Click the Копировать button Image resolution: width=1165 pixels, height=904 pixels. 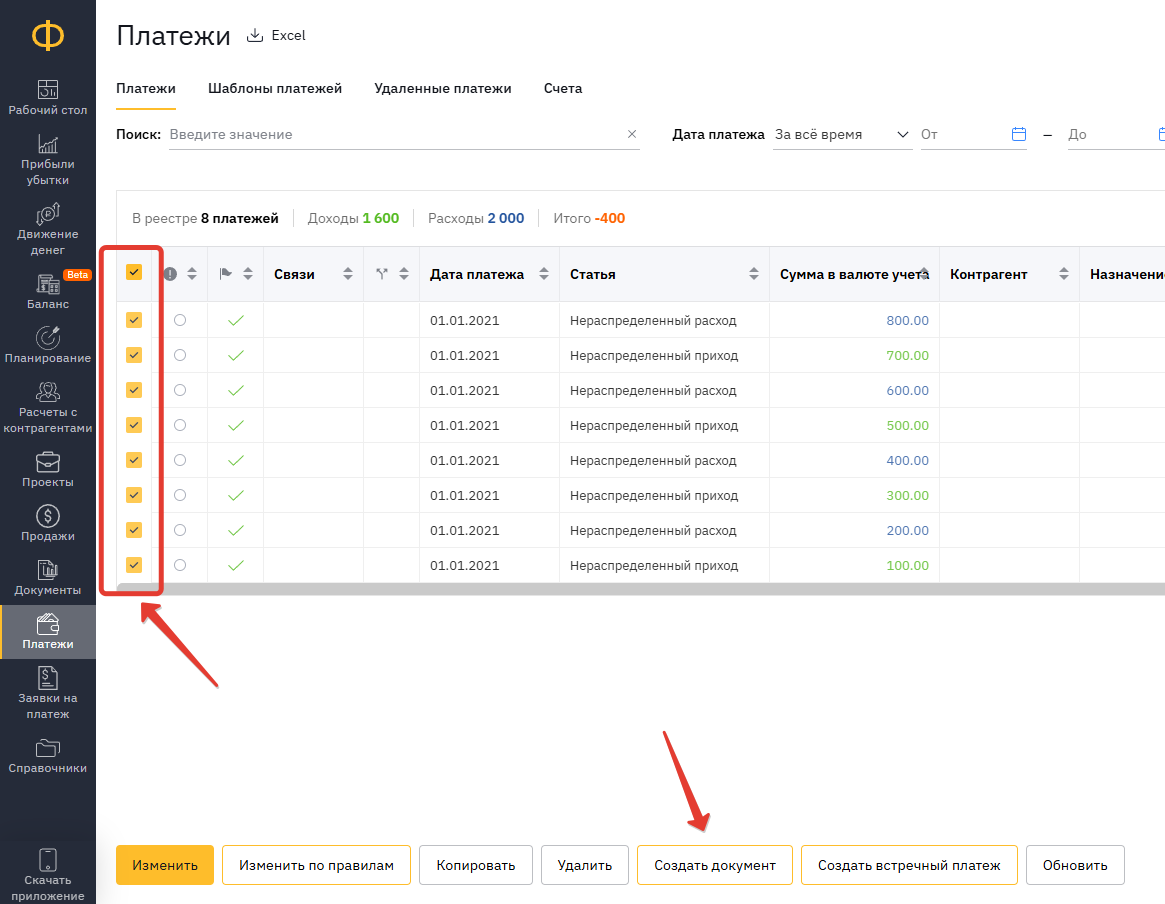[x=476, y=865]
